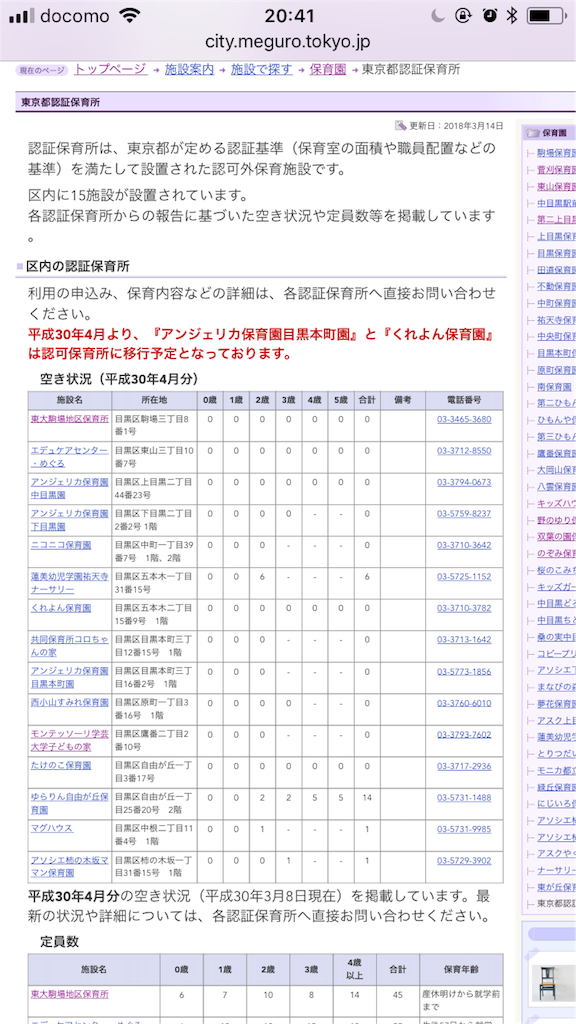
Task: Open 八雲保育園 sidebar link
Action: click(556, 486)
